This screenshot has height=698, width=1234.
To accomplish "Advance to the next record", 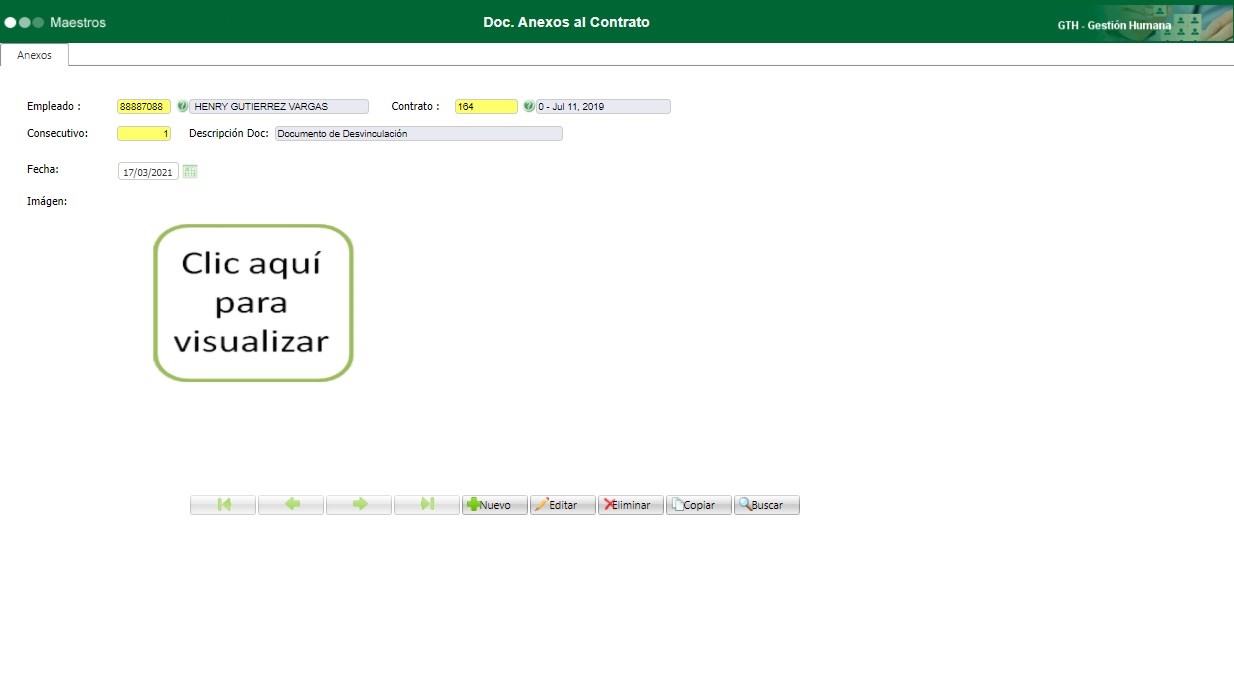I will click(x=358, y=504).
